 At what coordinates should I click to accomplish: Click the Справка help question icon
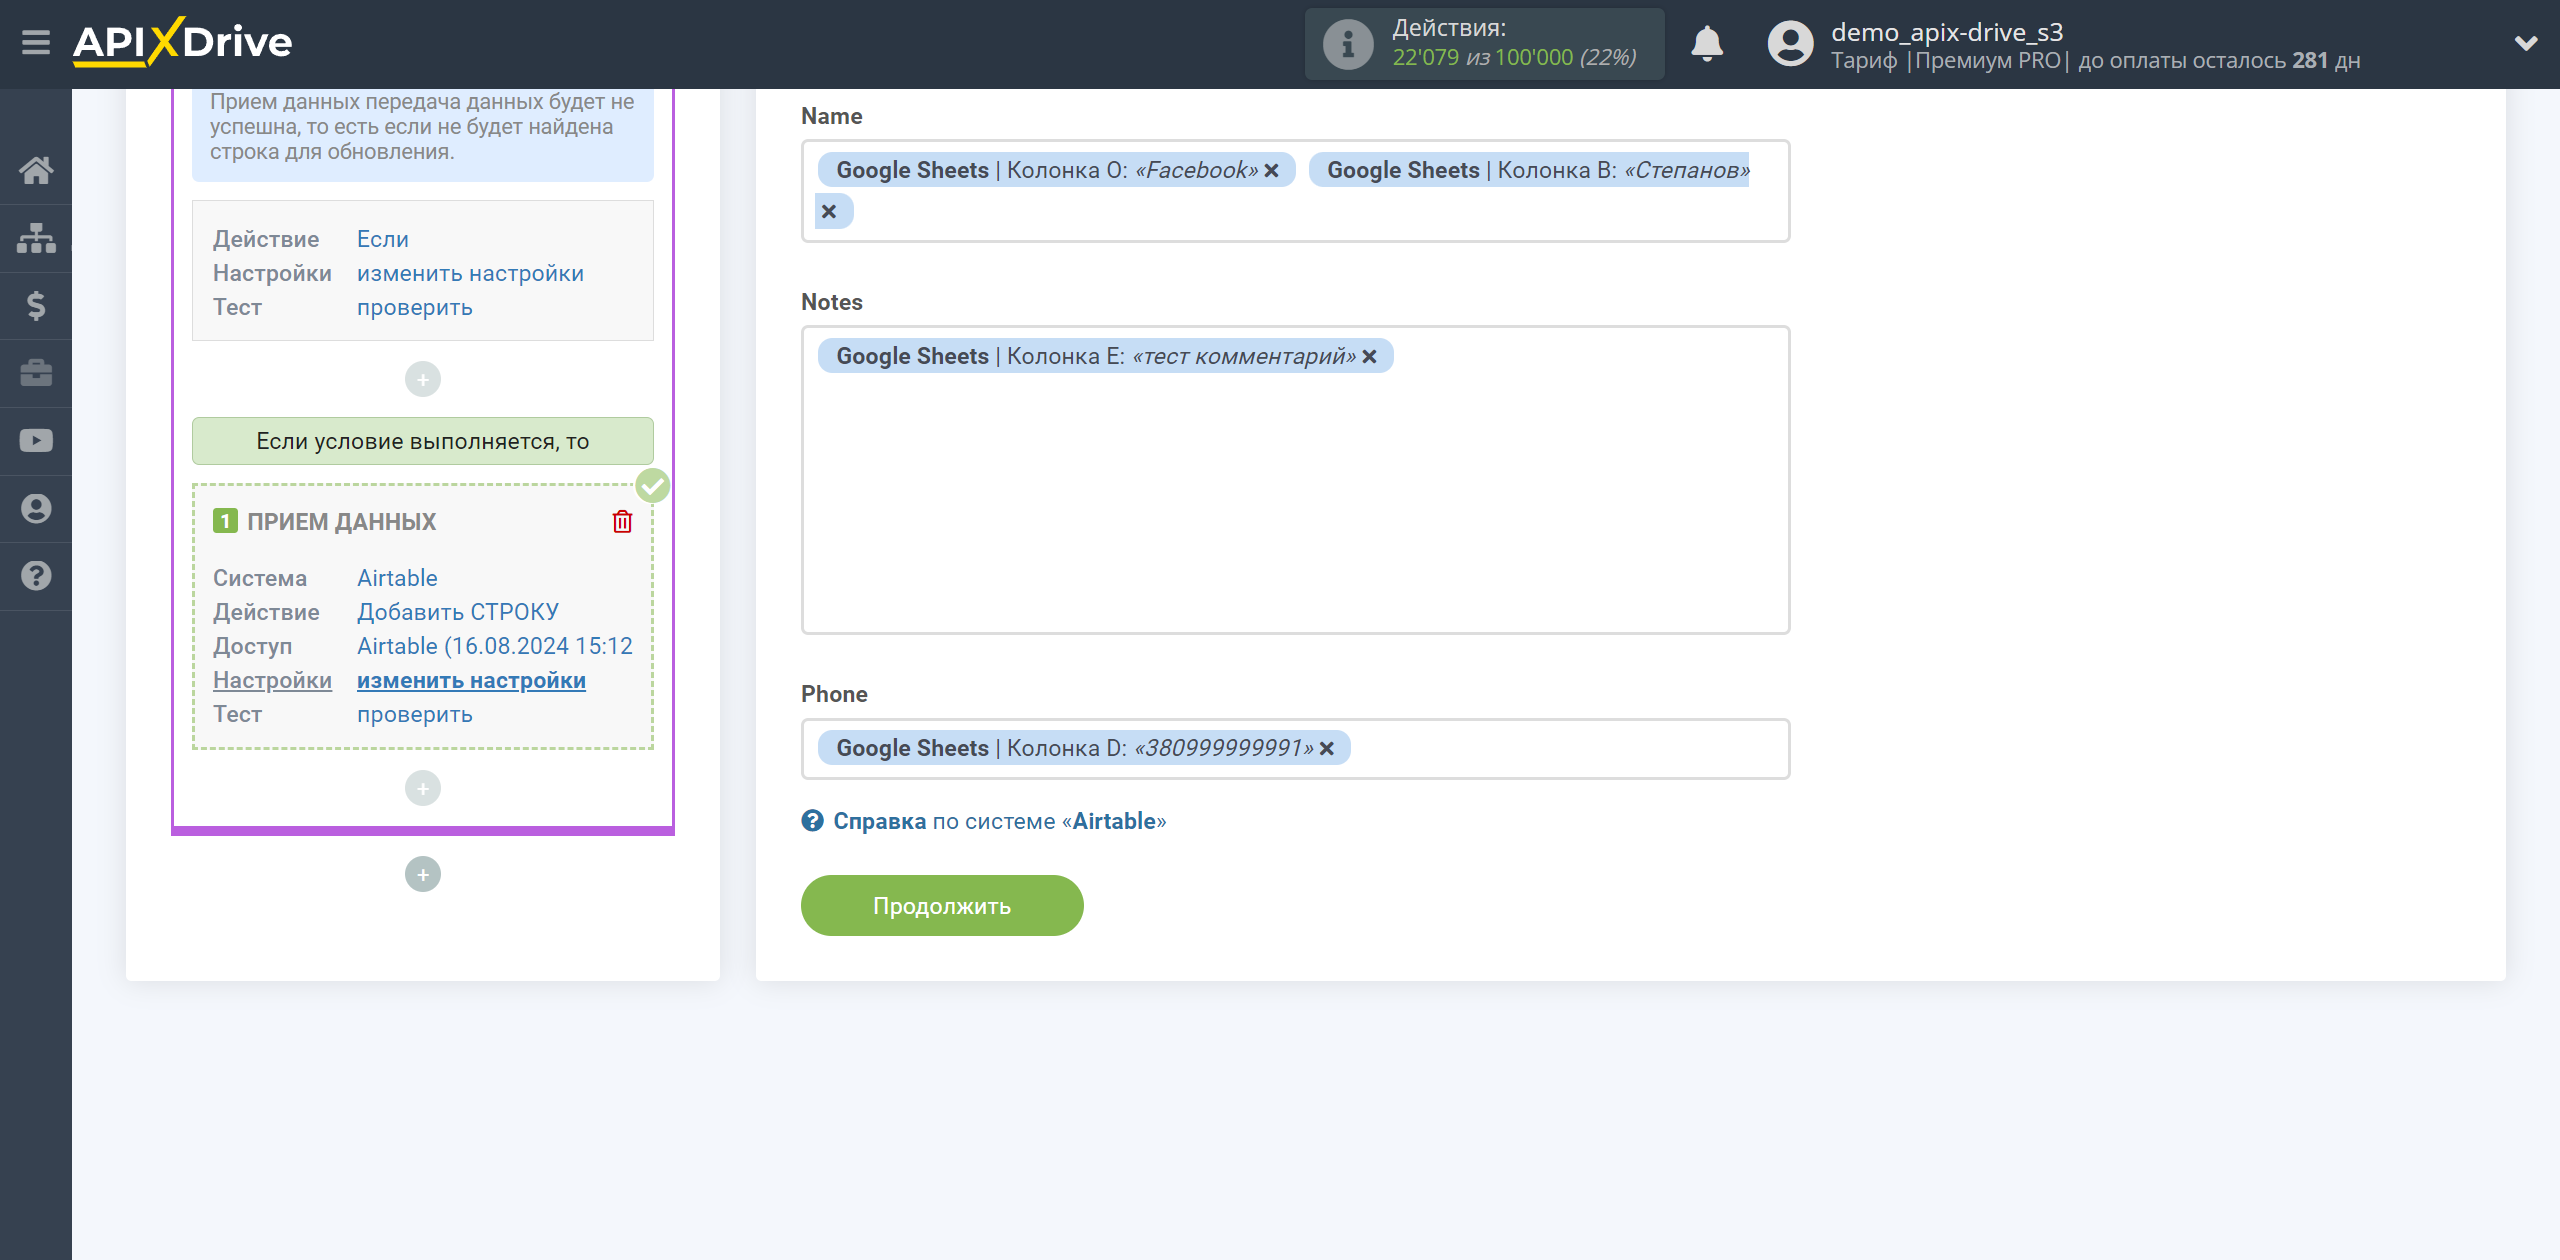coord(813,821)
